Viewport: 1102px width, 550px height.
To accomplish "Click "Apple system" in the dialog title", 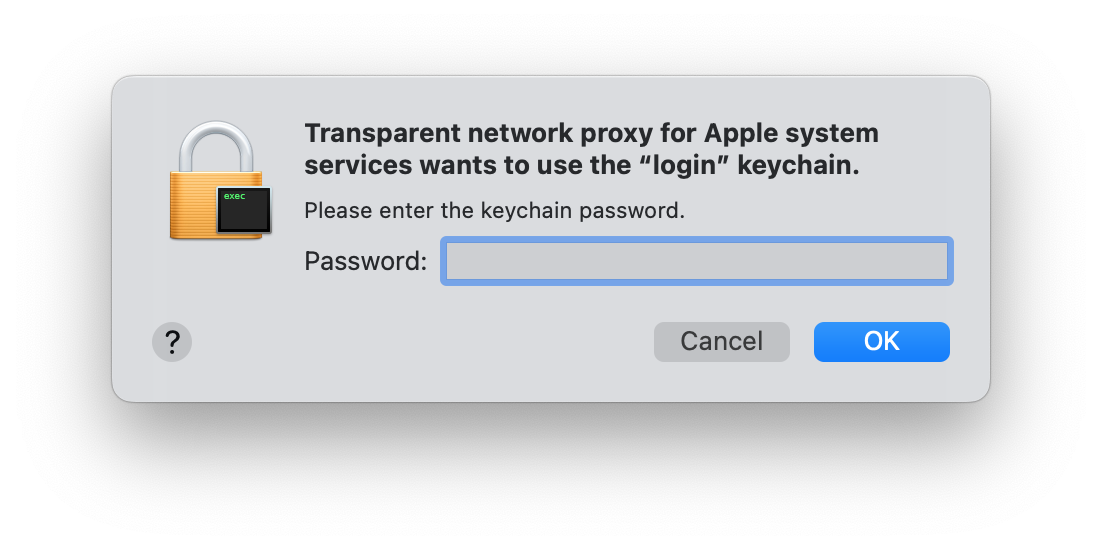I will [x=791, y=133].
